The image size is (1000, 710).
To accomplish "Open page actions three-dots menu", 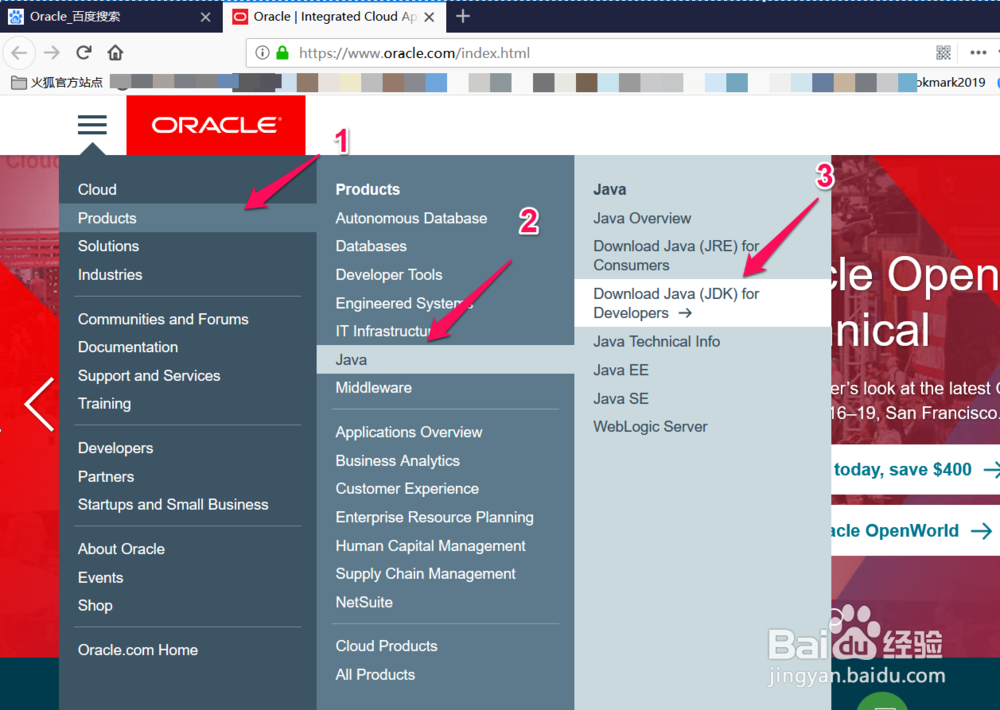I will pos(978,52).
